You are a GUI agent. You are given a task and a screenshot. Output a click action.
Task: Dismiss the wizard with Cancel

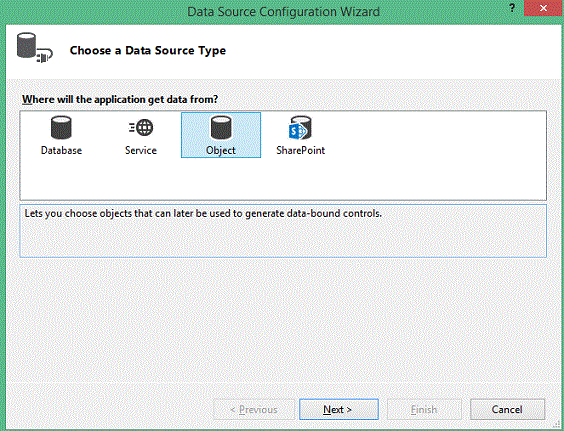[507, 409]
